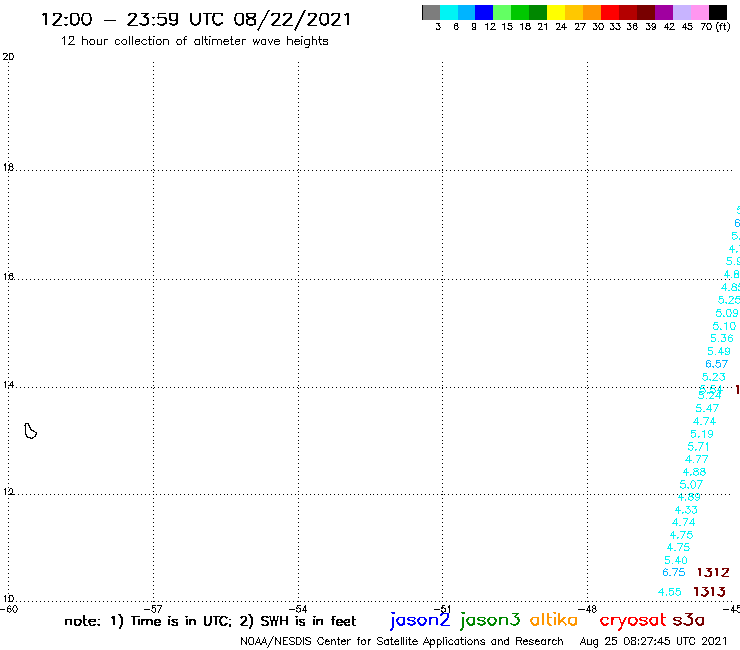Click the title time range 12:00 – 23:59 UTC

pyautogui.click(x=136, y=19)
